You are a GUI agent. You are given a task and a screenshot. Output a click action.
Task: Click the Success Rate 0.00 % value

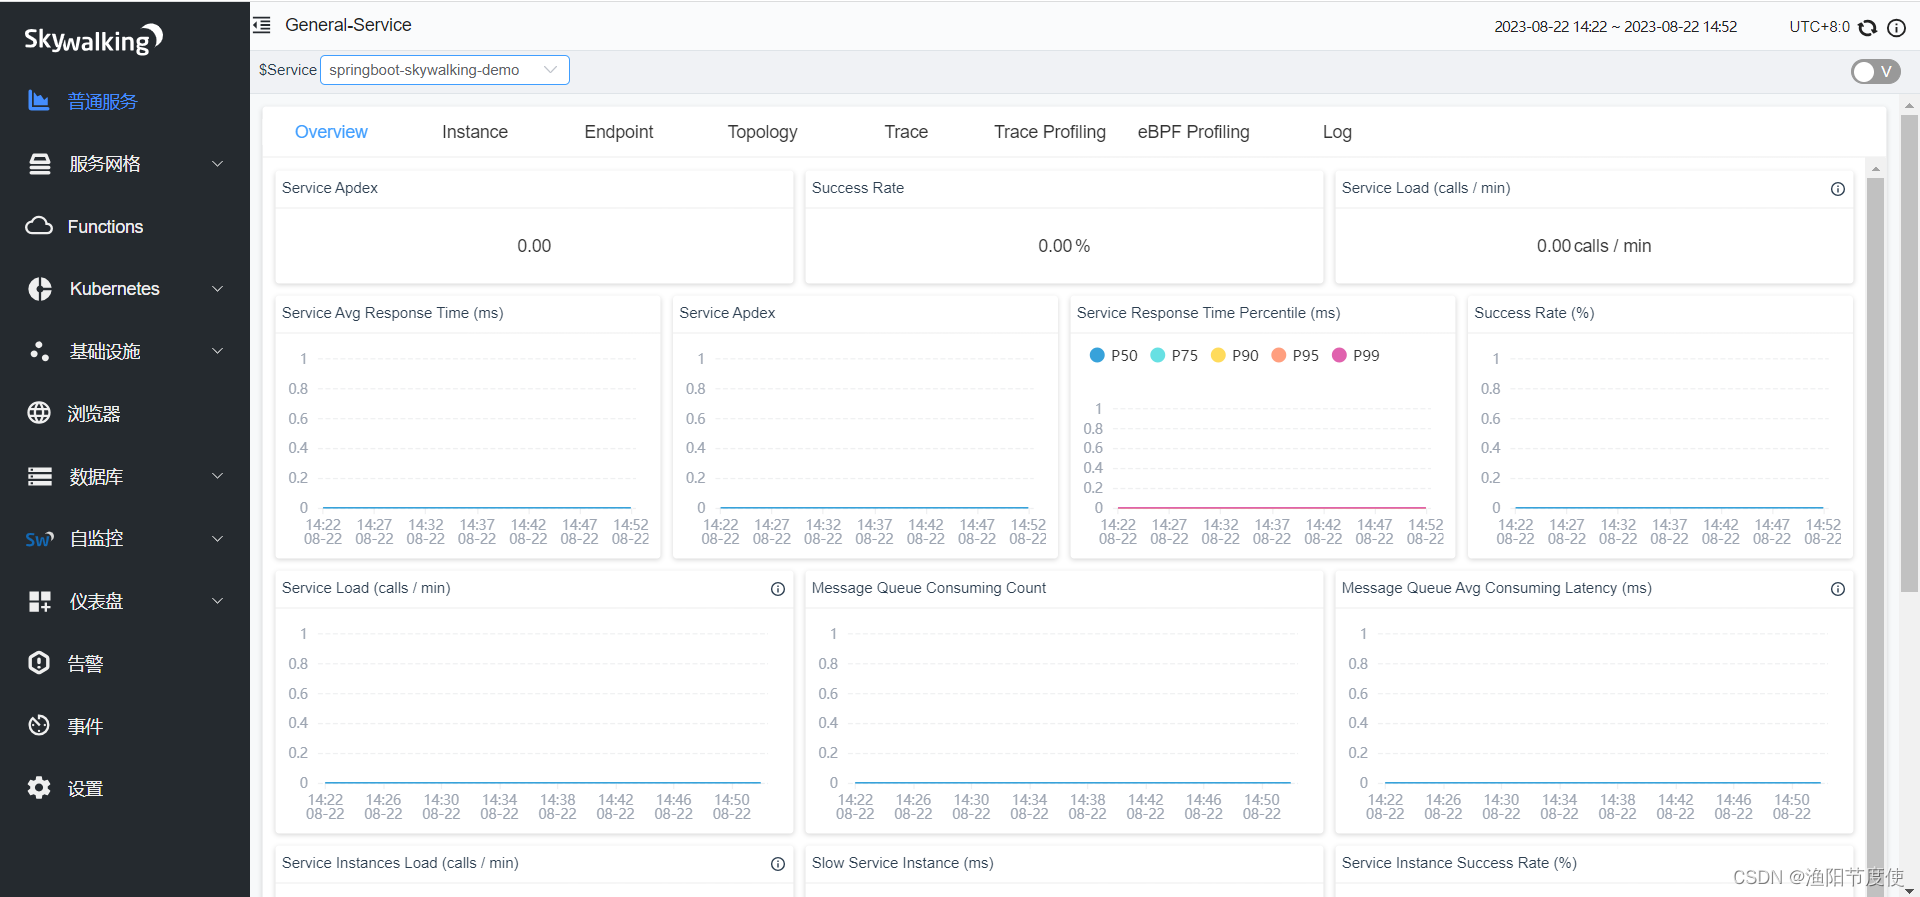(1064, 246)
